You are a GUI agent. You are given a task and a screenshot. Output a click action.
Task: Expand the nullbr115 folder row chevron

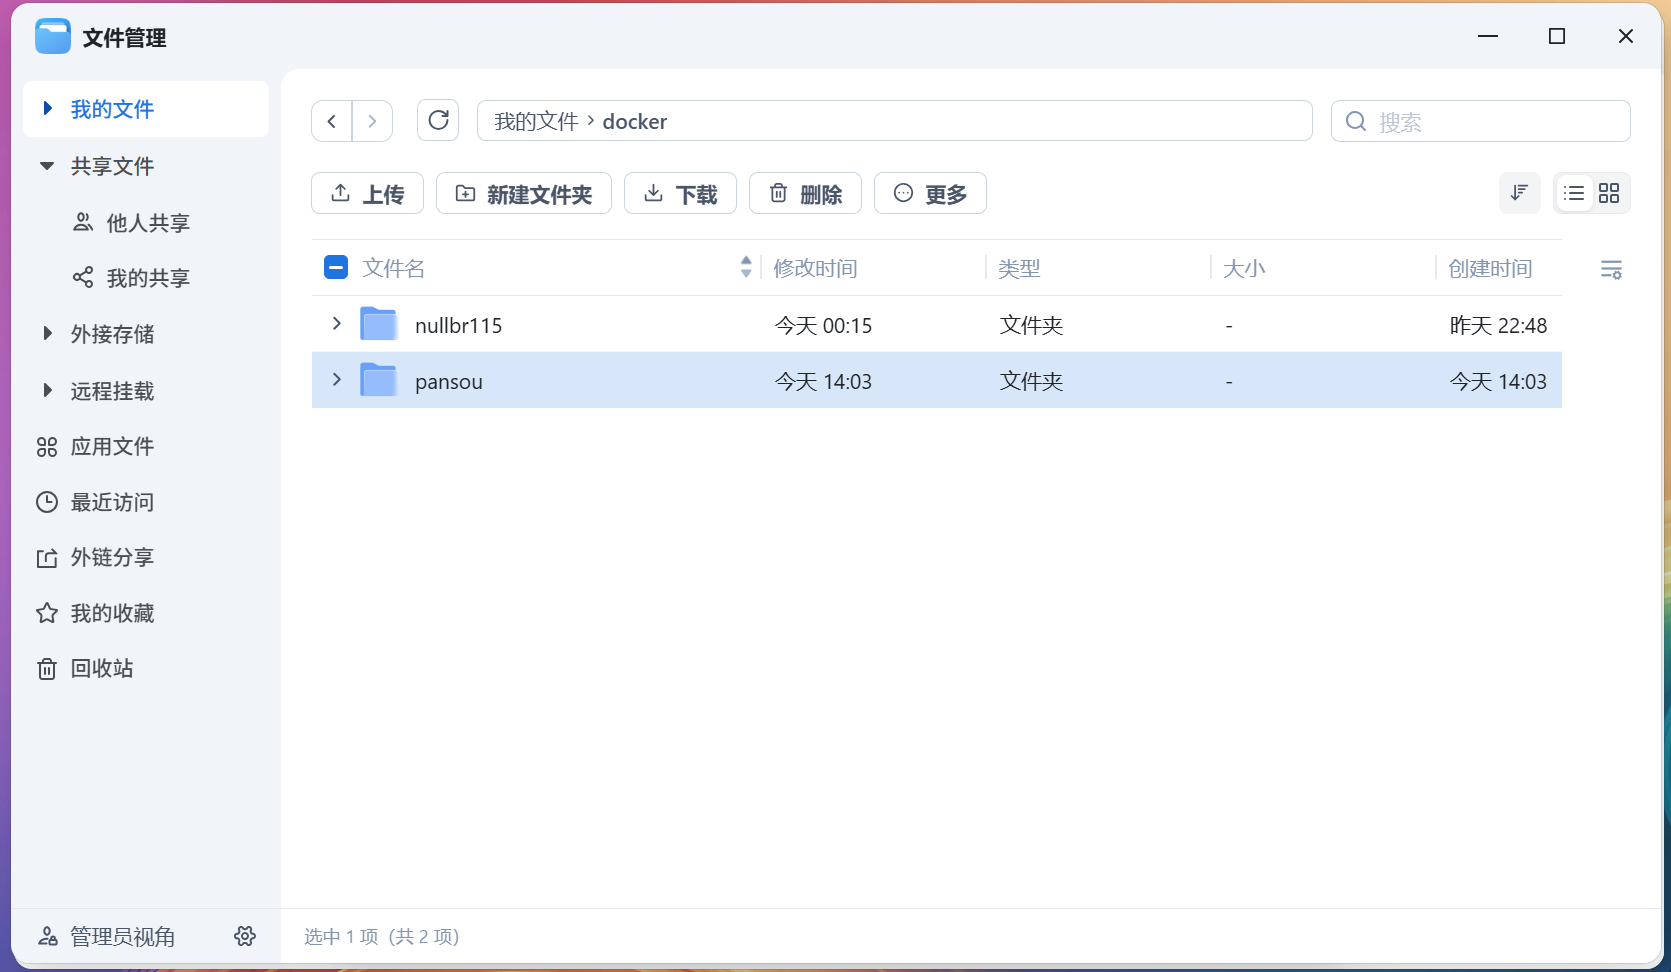tap(337, 324)
